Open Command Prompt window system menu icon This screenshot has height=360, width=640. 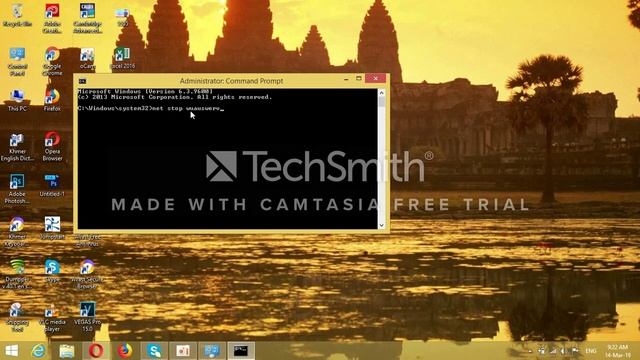coord(82,81)
